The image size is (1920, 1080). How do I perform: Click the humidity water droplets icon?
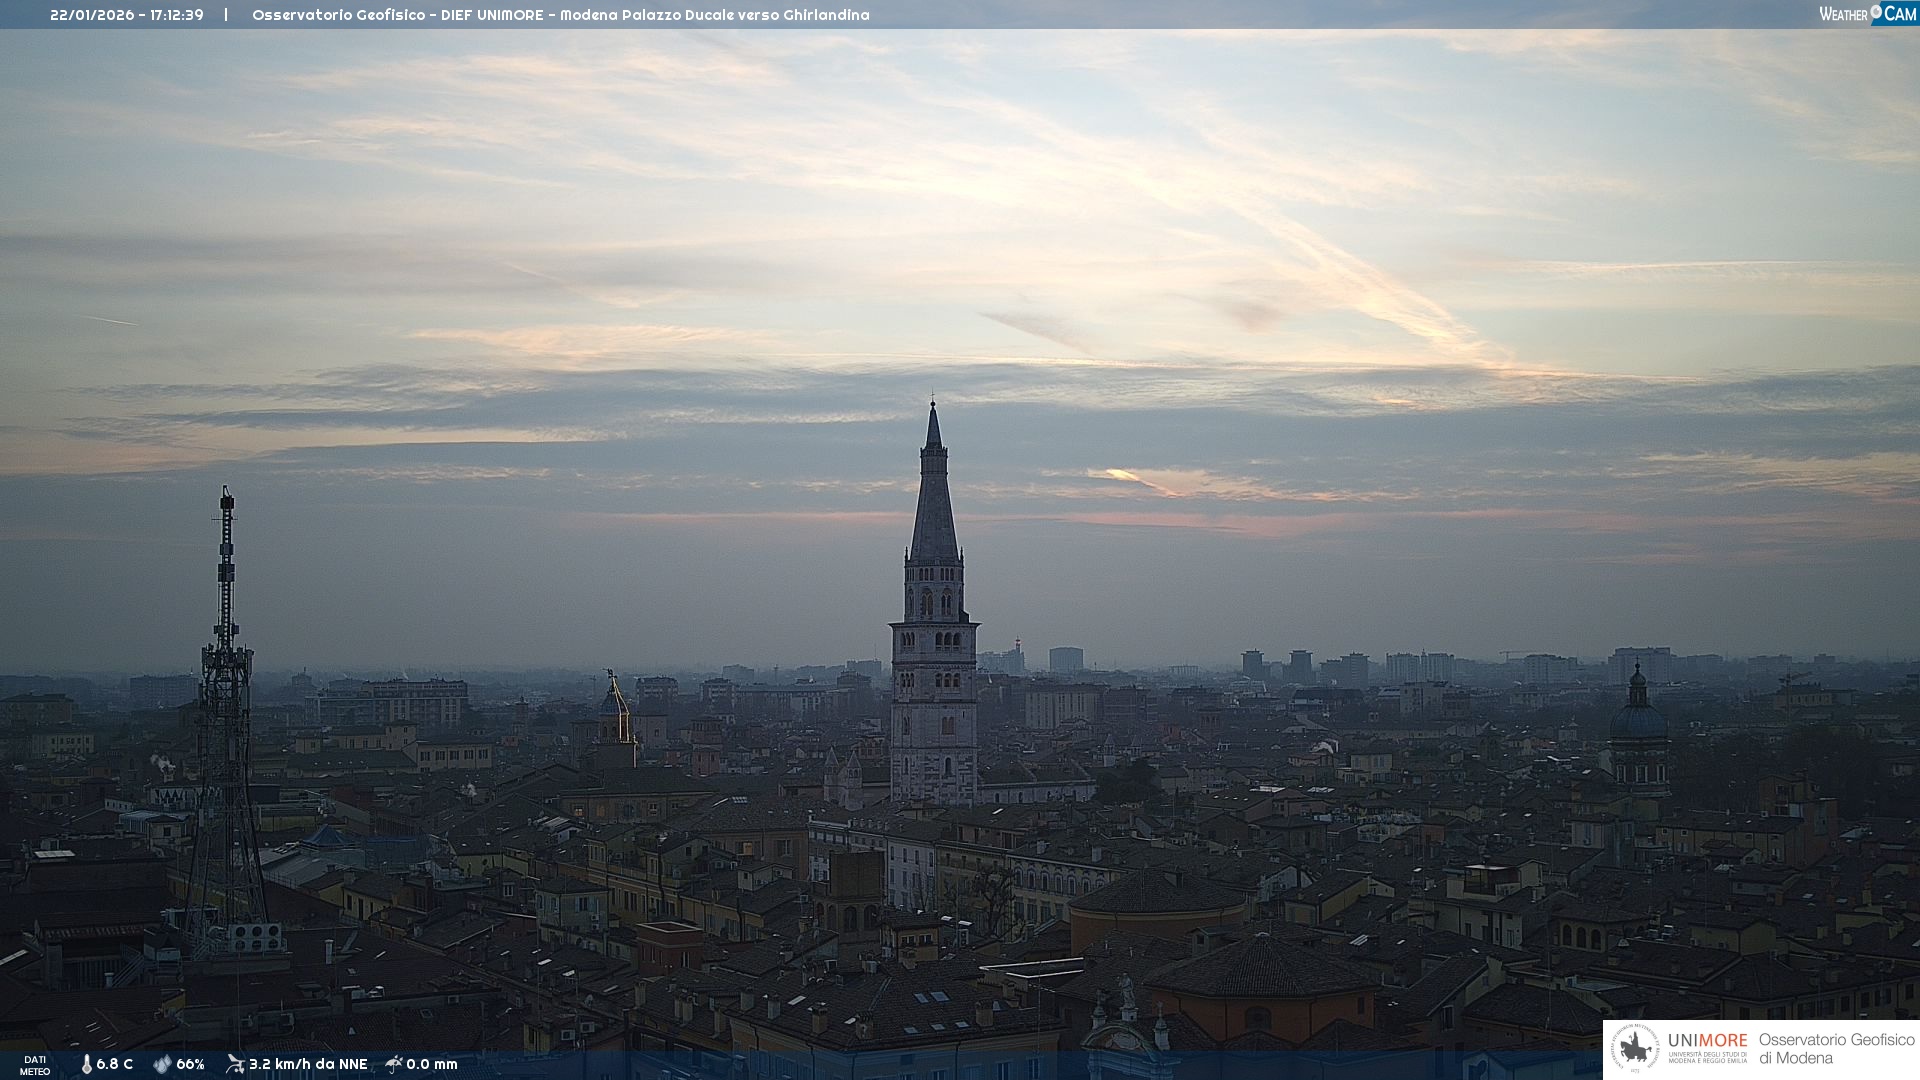(162, 1064)
